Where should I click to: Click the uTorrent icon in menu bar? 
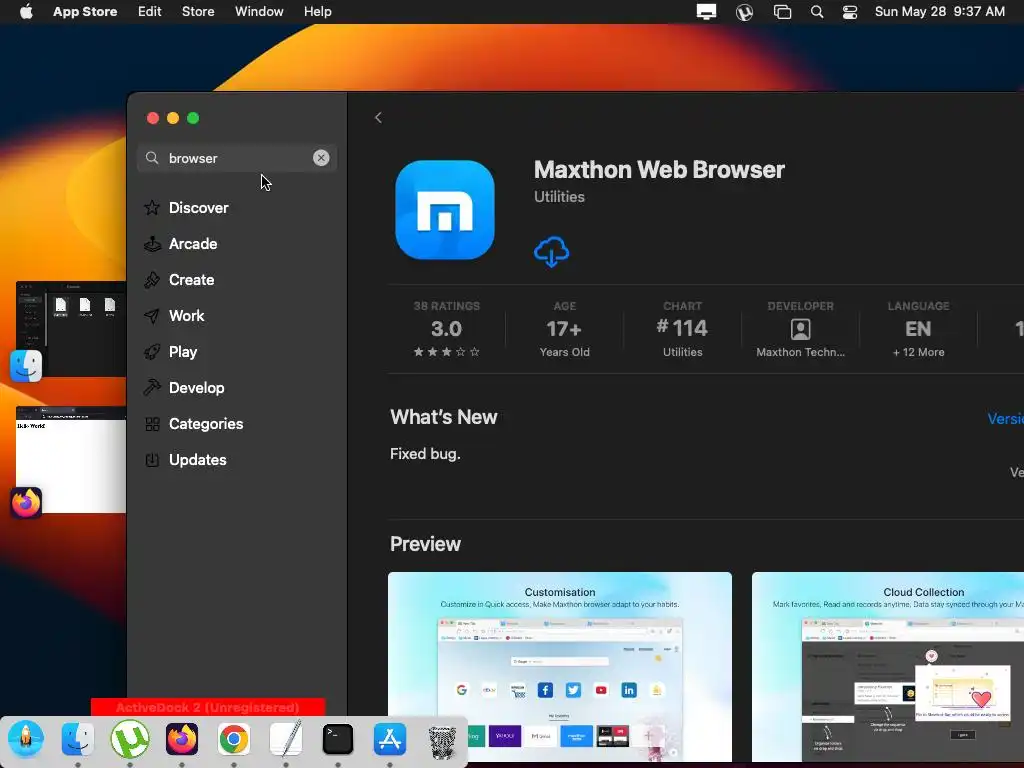[744, 12]
